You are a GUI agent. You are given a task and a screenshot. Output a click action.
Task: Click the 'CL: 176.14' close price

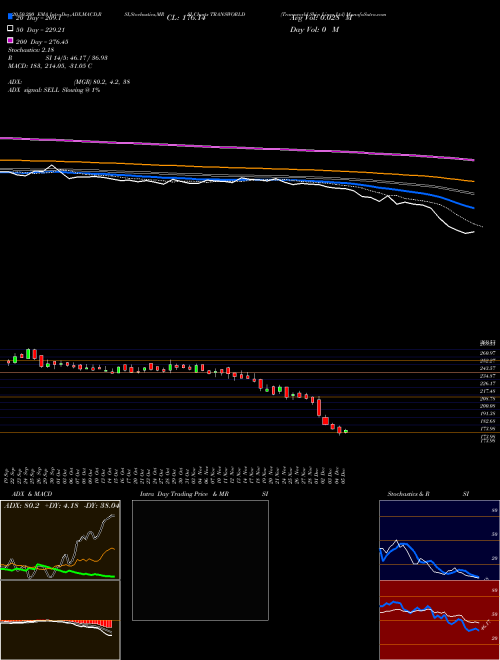pos(186,18)
